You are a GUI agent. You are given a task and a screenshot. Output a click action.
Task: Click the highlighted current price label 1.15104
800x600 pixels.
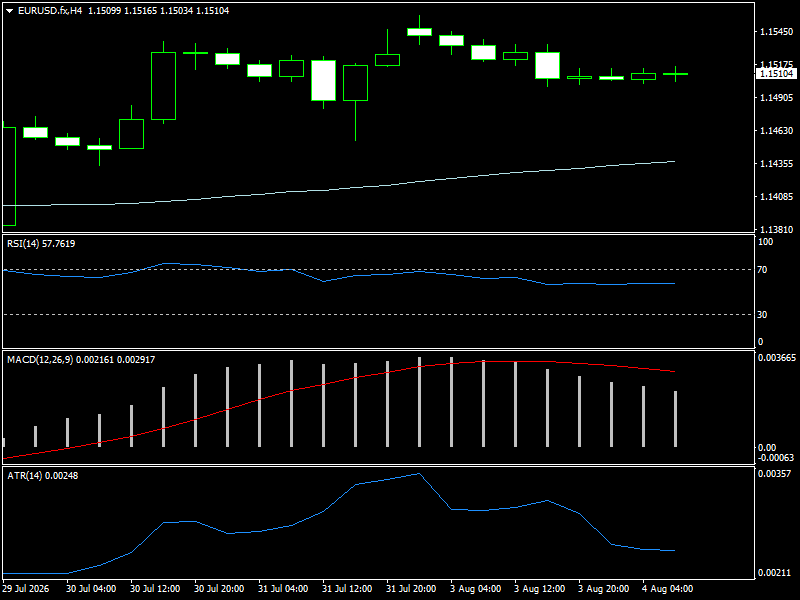tap(776, 74)
